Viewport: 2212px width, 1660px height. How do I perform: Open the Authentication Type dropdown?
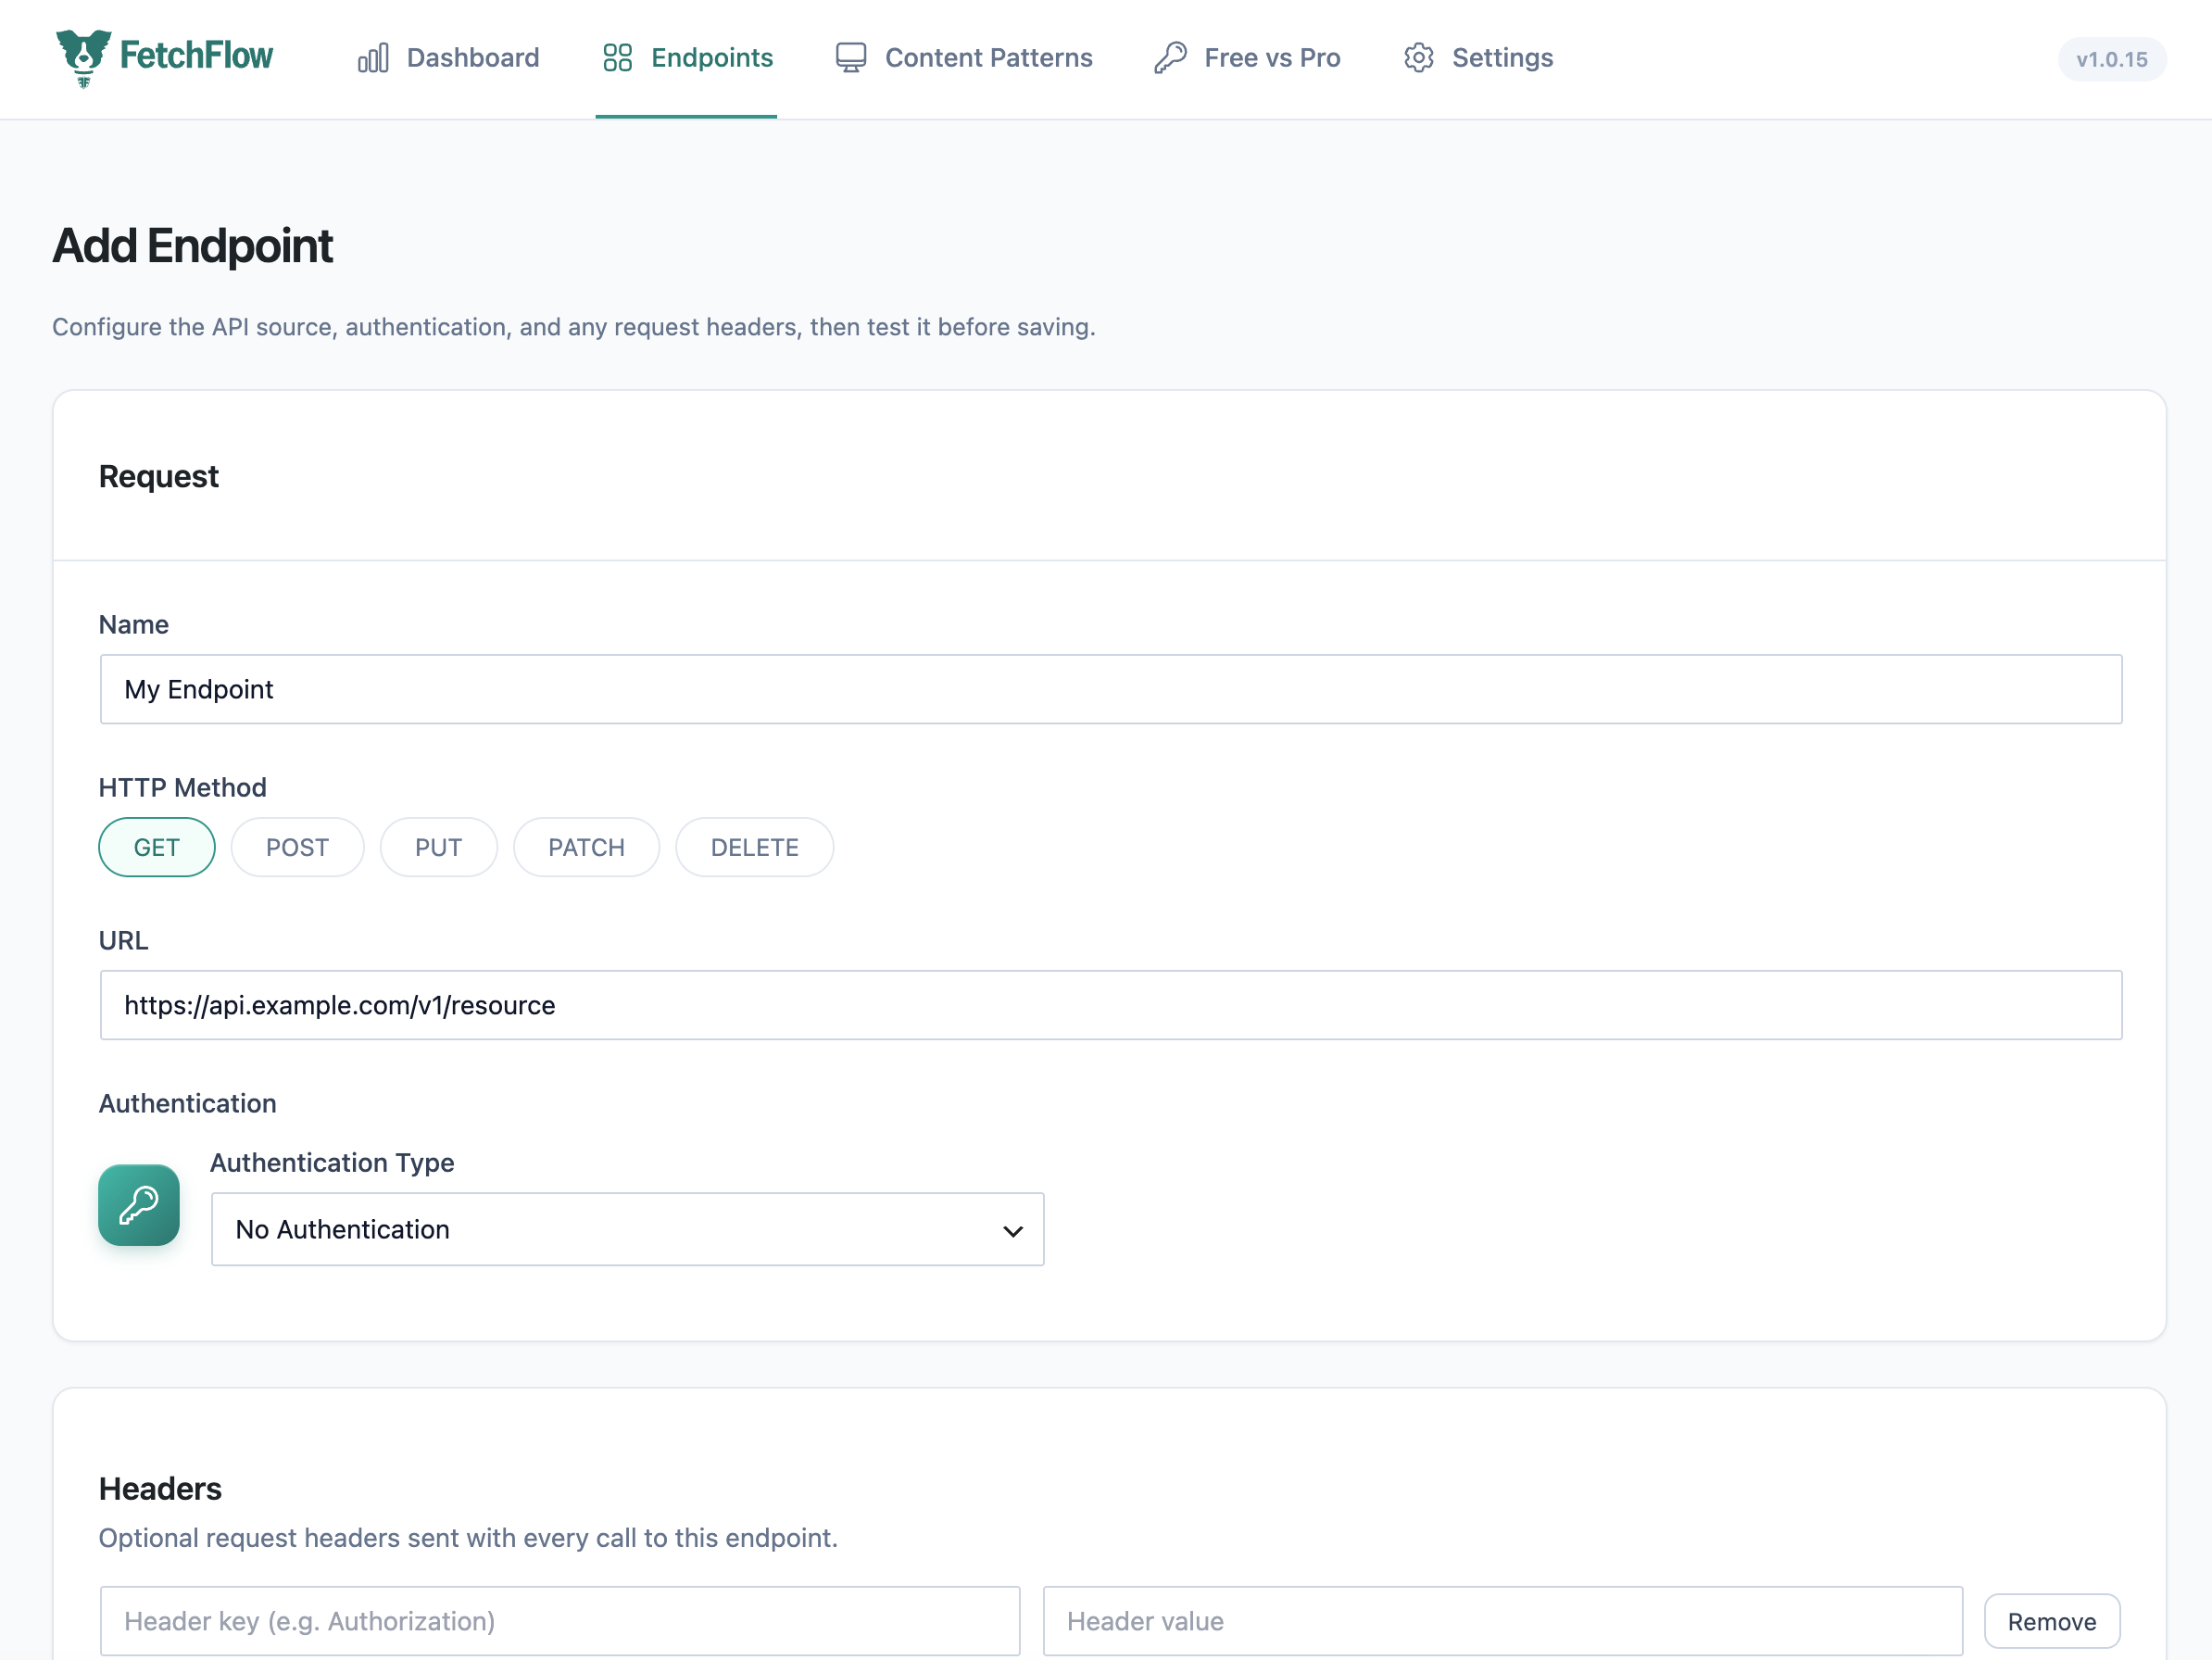click(x=628, y=1229)
